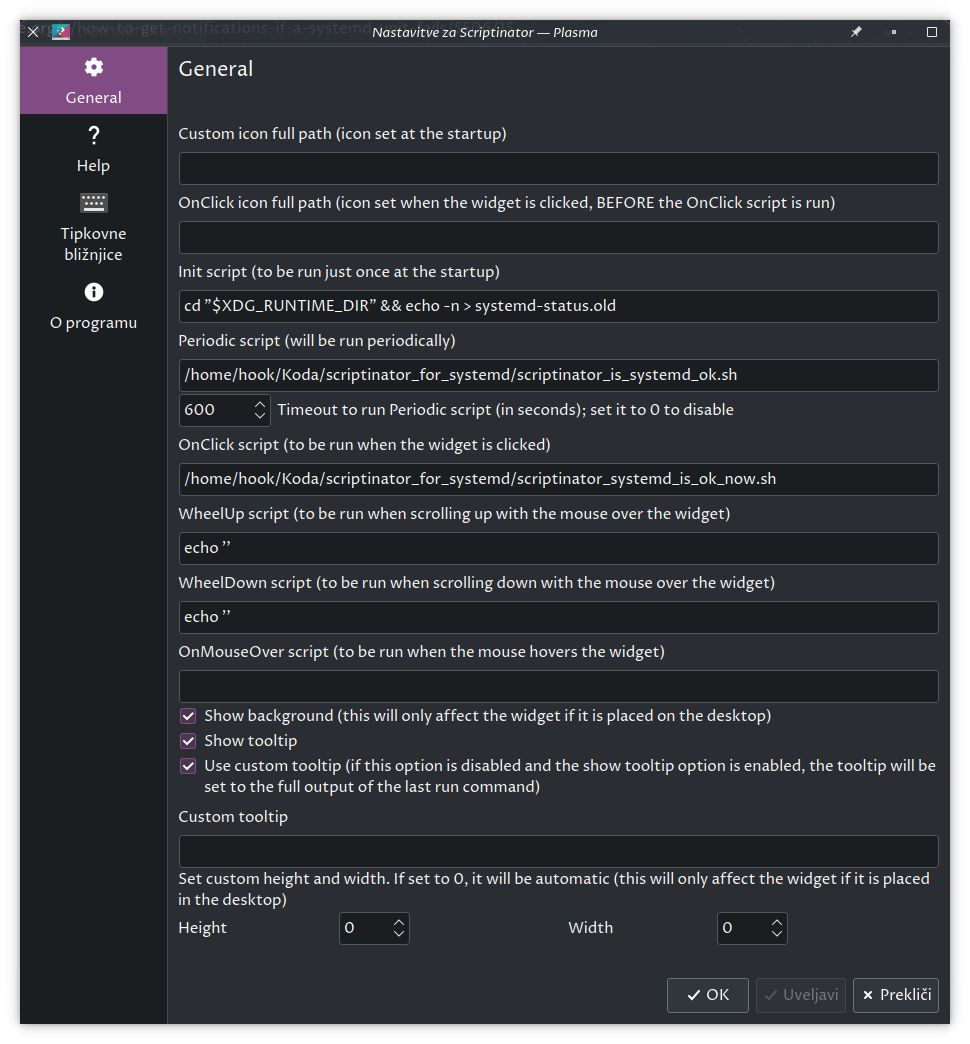This screenshot has height=1044, width=970.
Task: Click the Uveljavi apply button
Action: (x=801, y=995)
